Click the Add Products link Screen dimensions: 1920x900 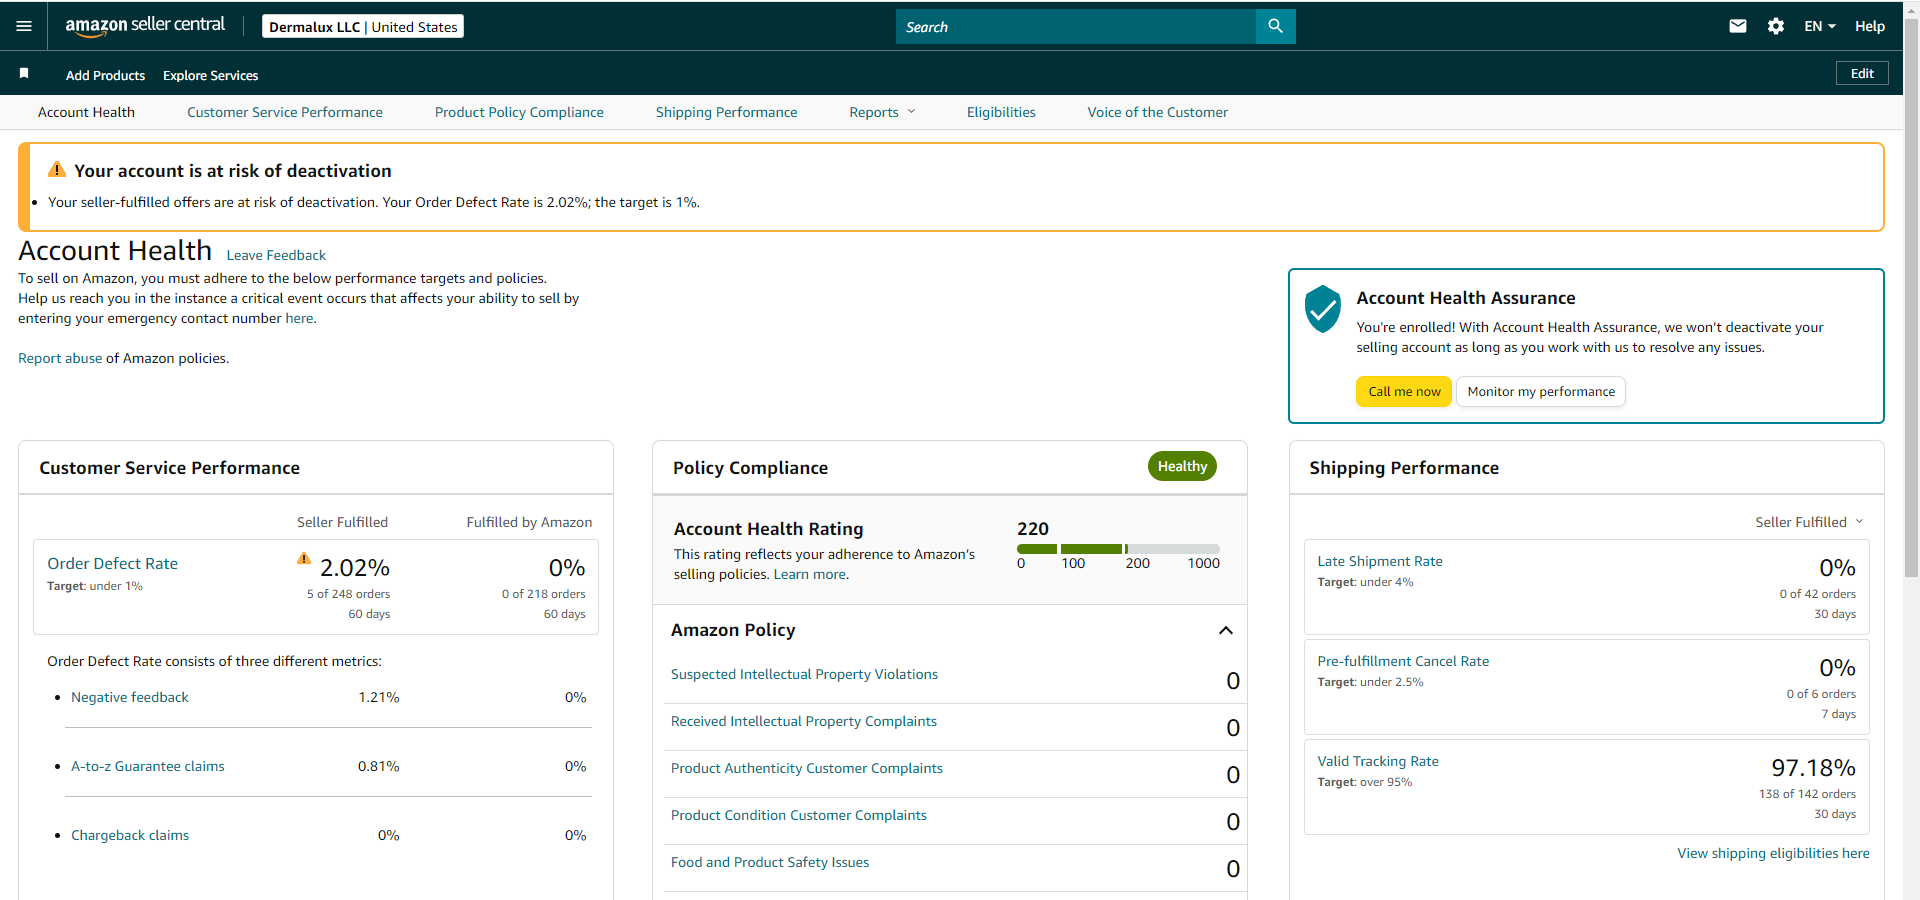tap(105, 75)
